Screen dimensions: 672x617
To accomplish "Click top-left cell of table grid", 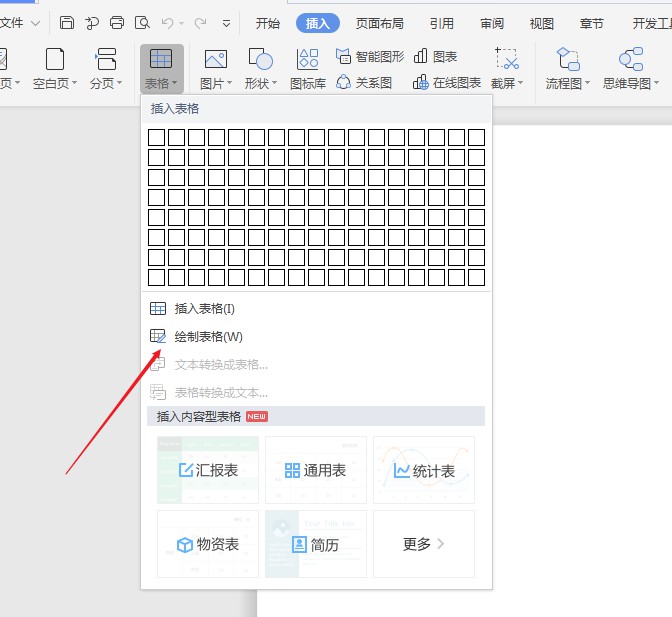I will 156,137.
